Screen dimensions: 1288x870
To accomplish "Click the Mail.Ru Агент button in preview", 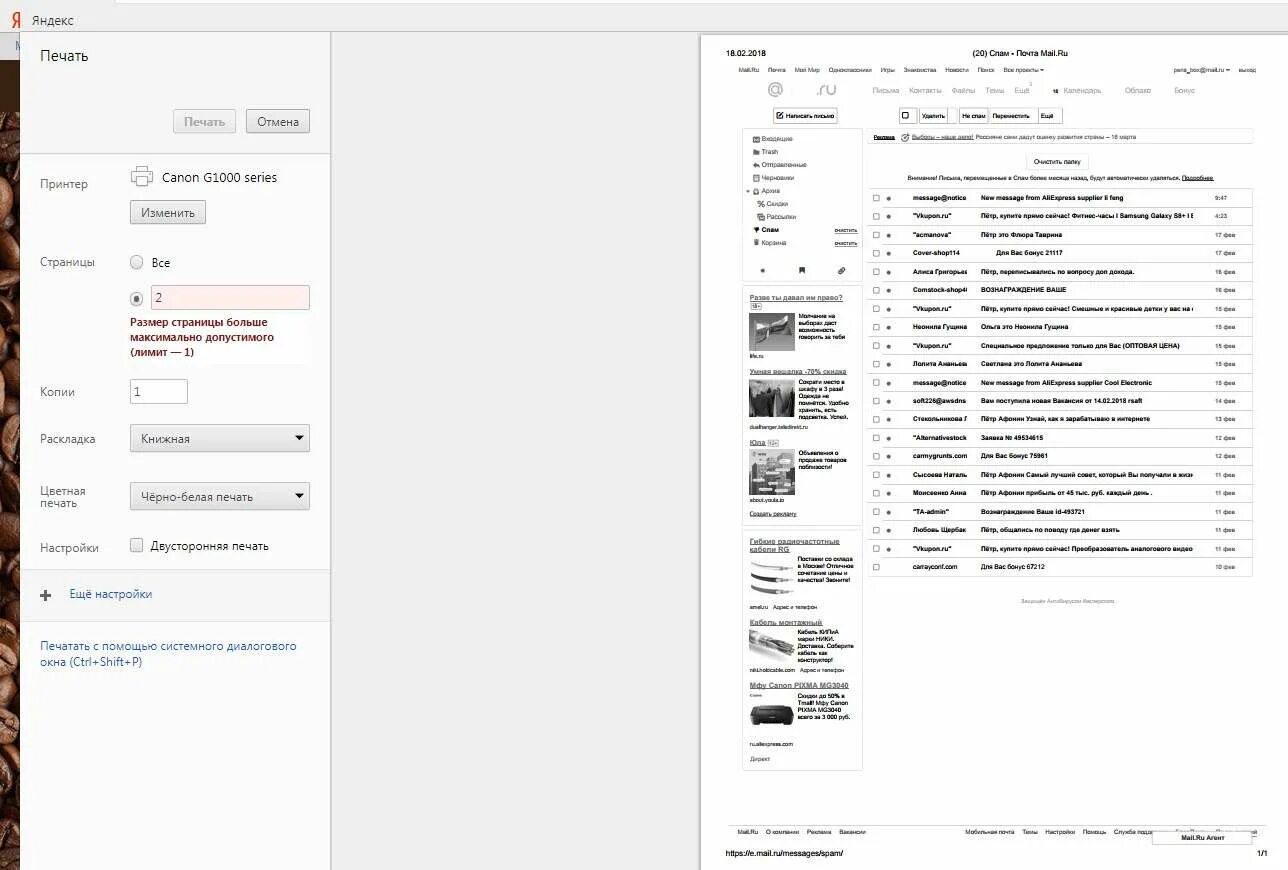I will coord(1202,838).
